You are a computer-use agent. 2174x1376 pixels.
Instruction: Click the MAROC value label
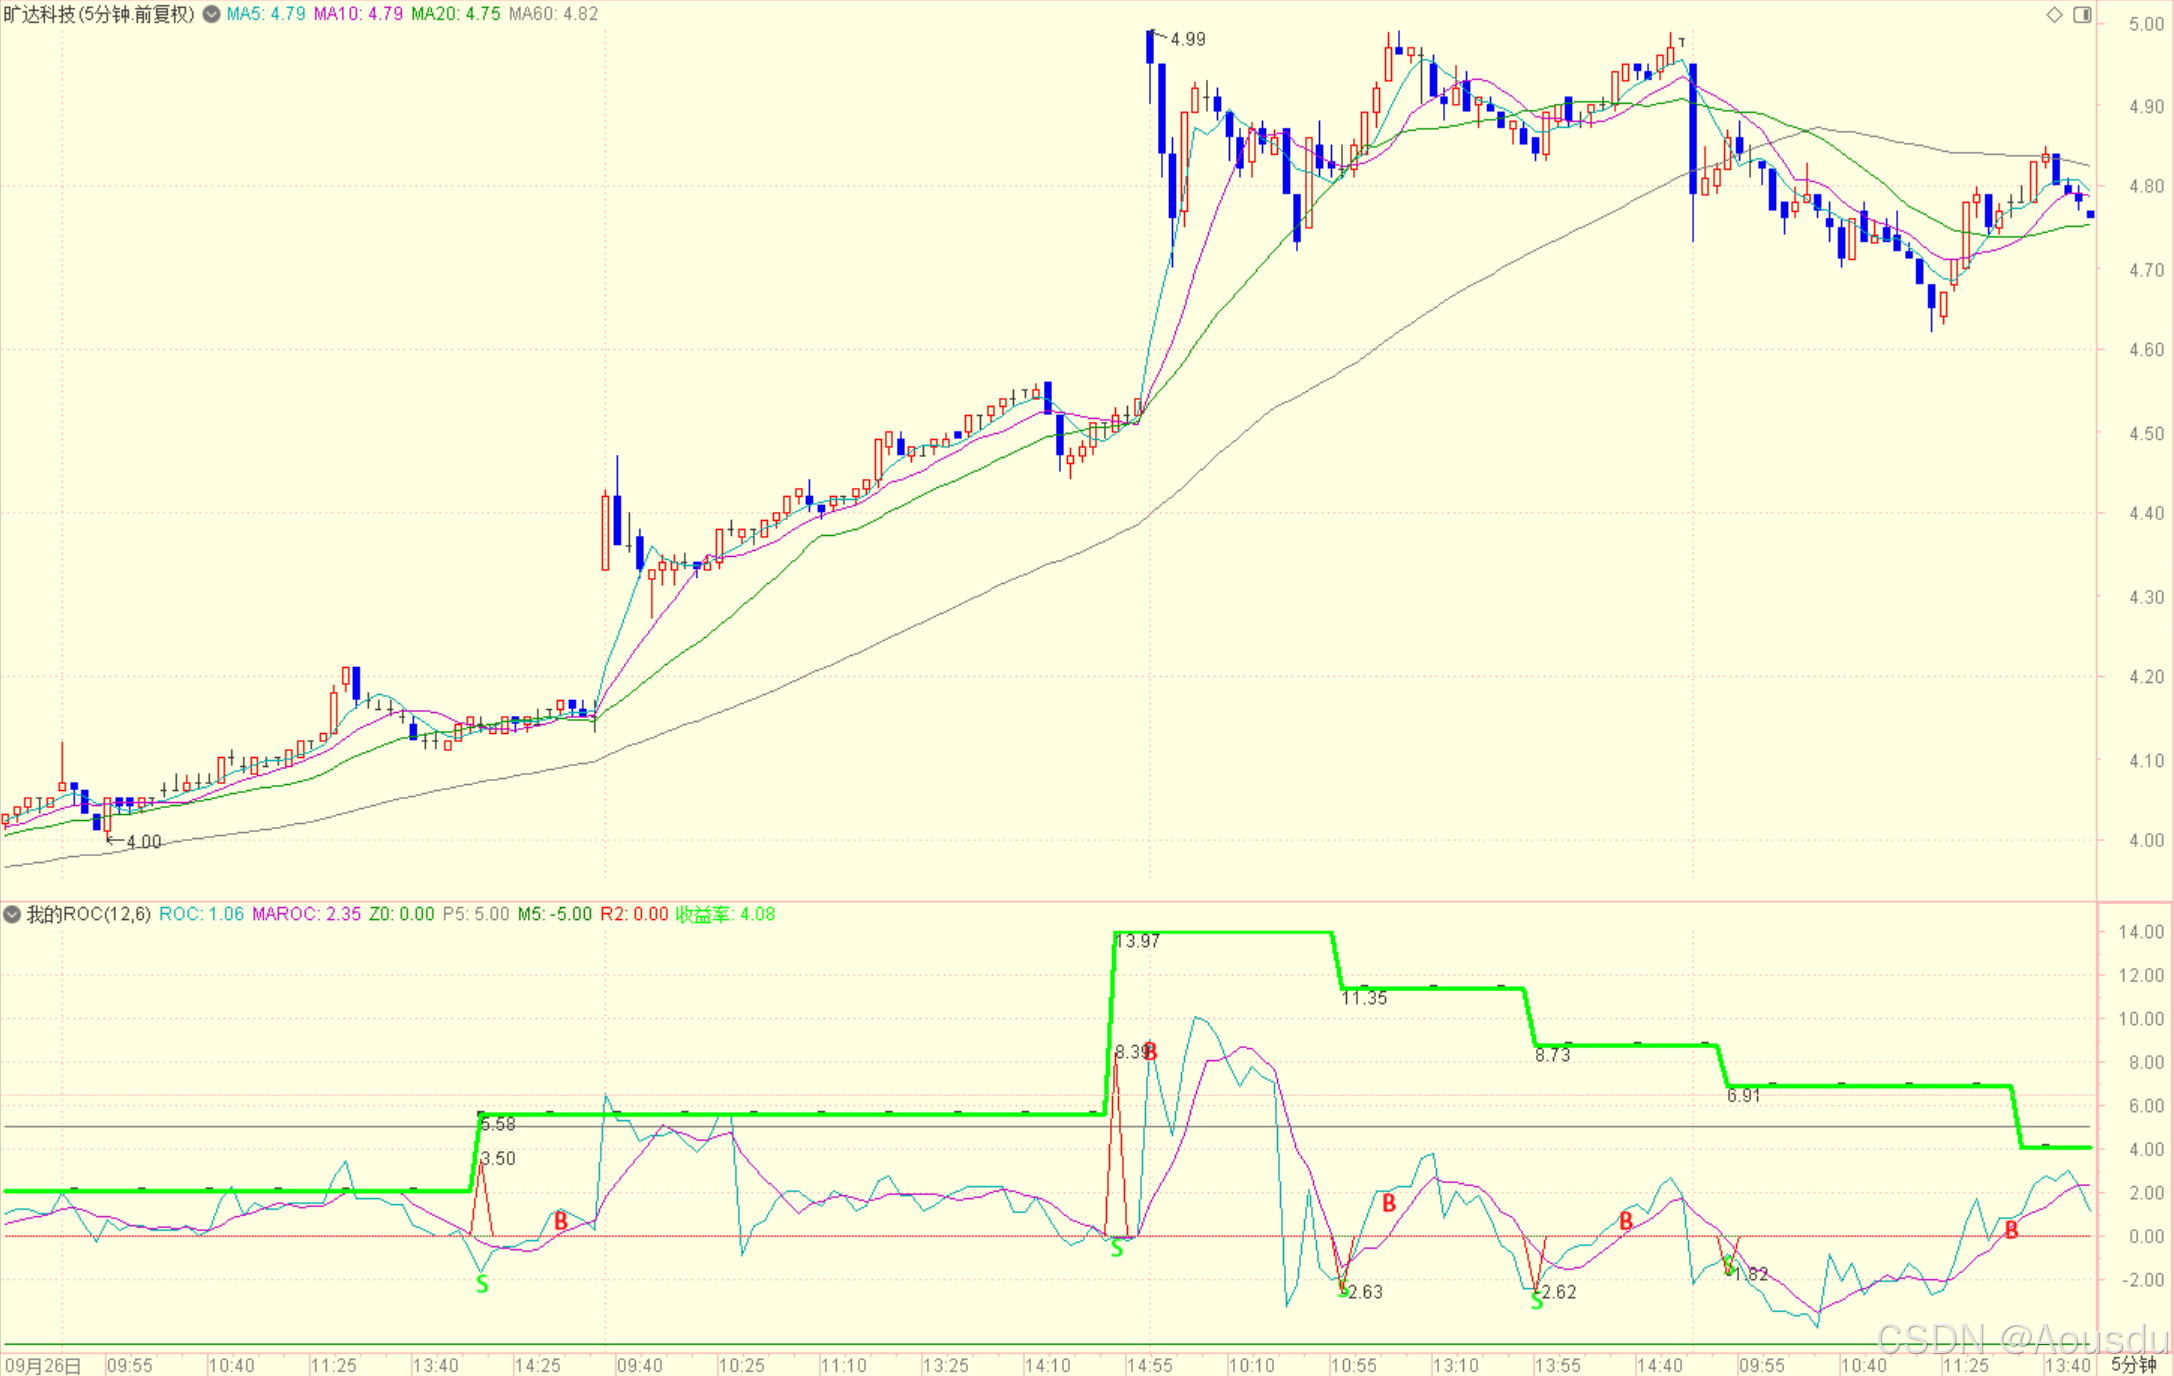306,914
